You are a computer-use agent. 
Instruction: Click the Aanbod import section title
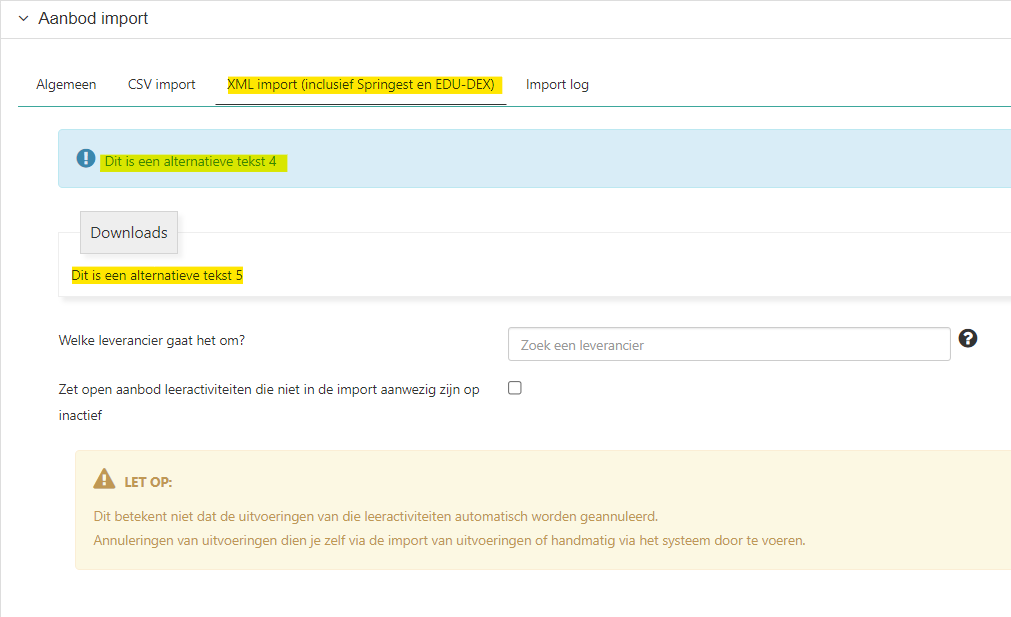[92, 19]
